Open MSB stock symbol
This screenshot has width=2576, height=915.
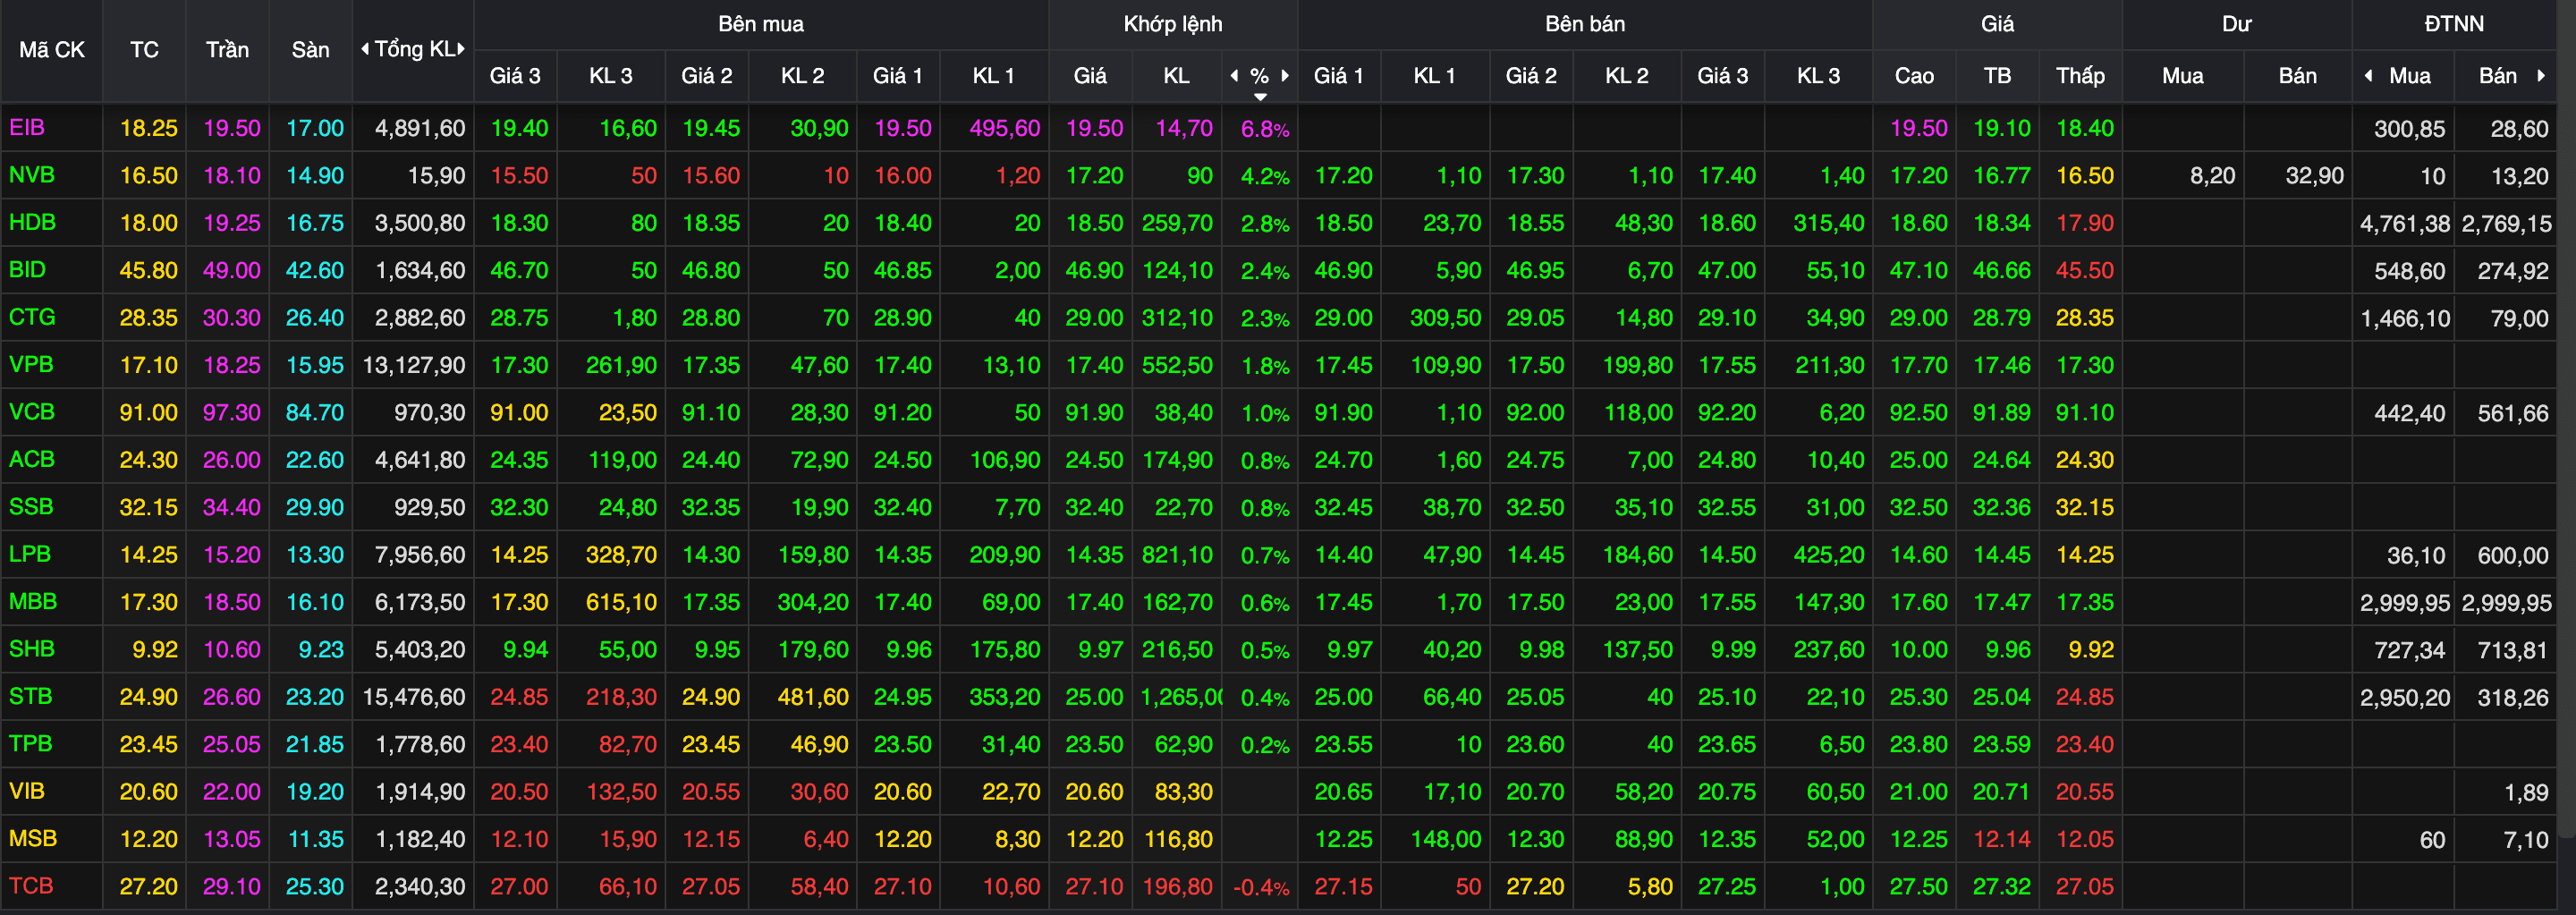click(33, 838)
